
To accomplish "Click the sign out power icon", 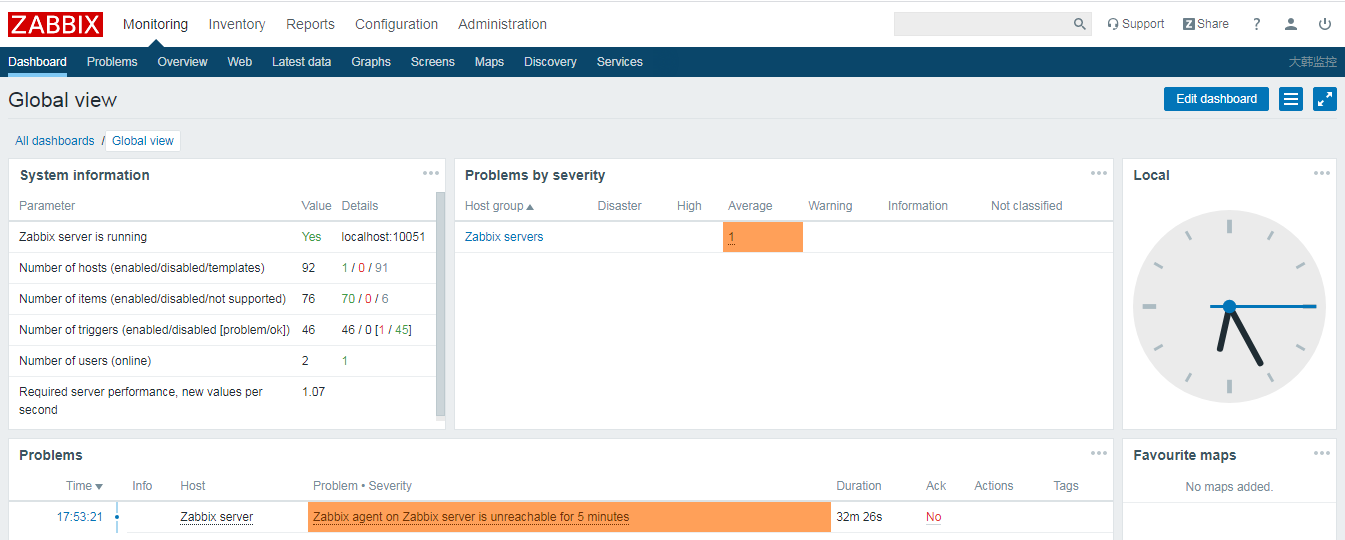I will tap(1325, 24).
